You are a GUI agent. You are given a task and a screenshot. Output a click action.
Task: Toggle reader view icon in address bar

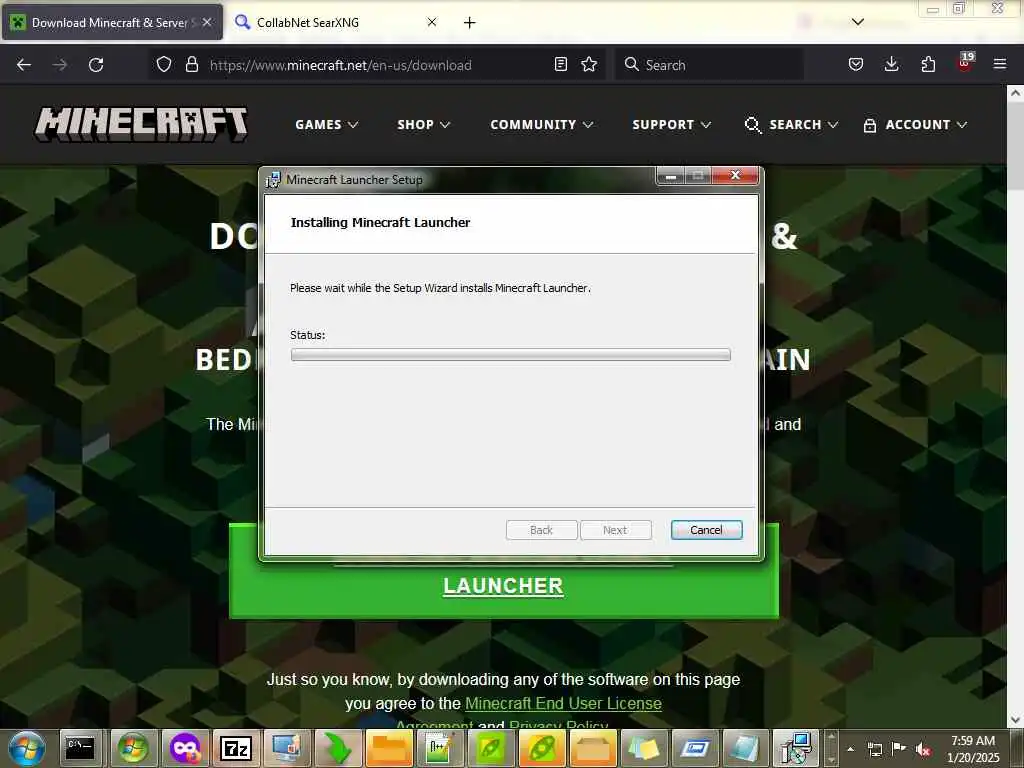point(560,64)
